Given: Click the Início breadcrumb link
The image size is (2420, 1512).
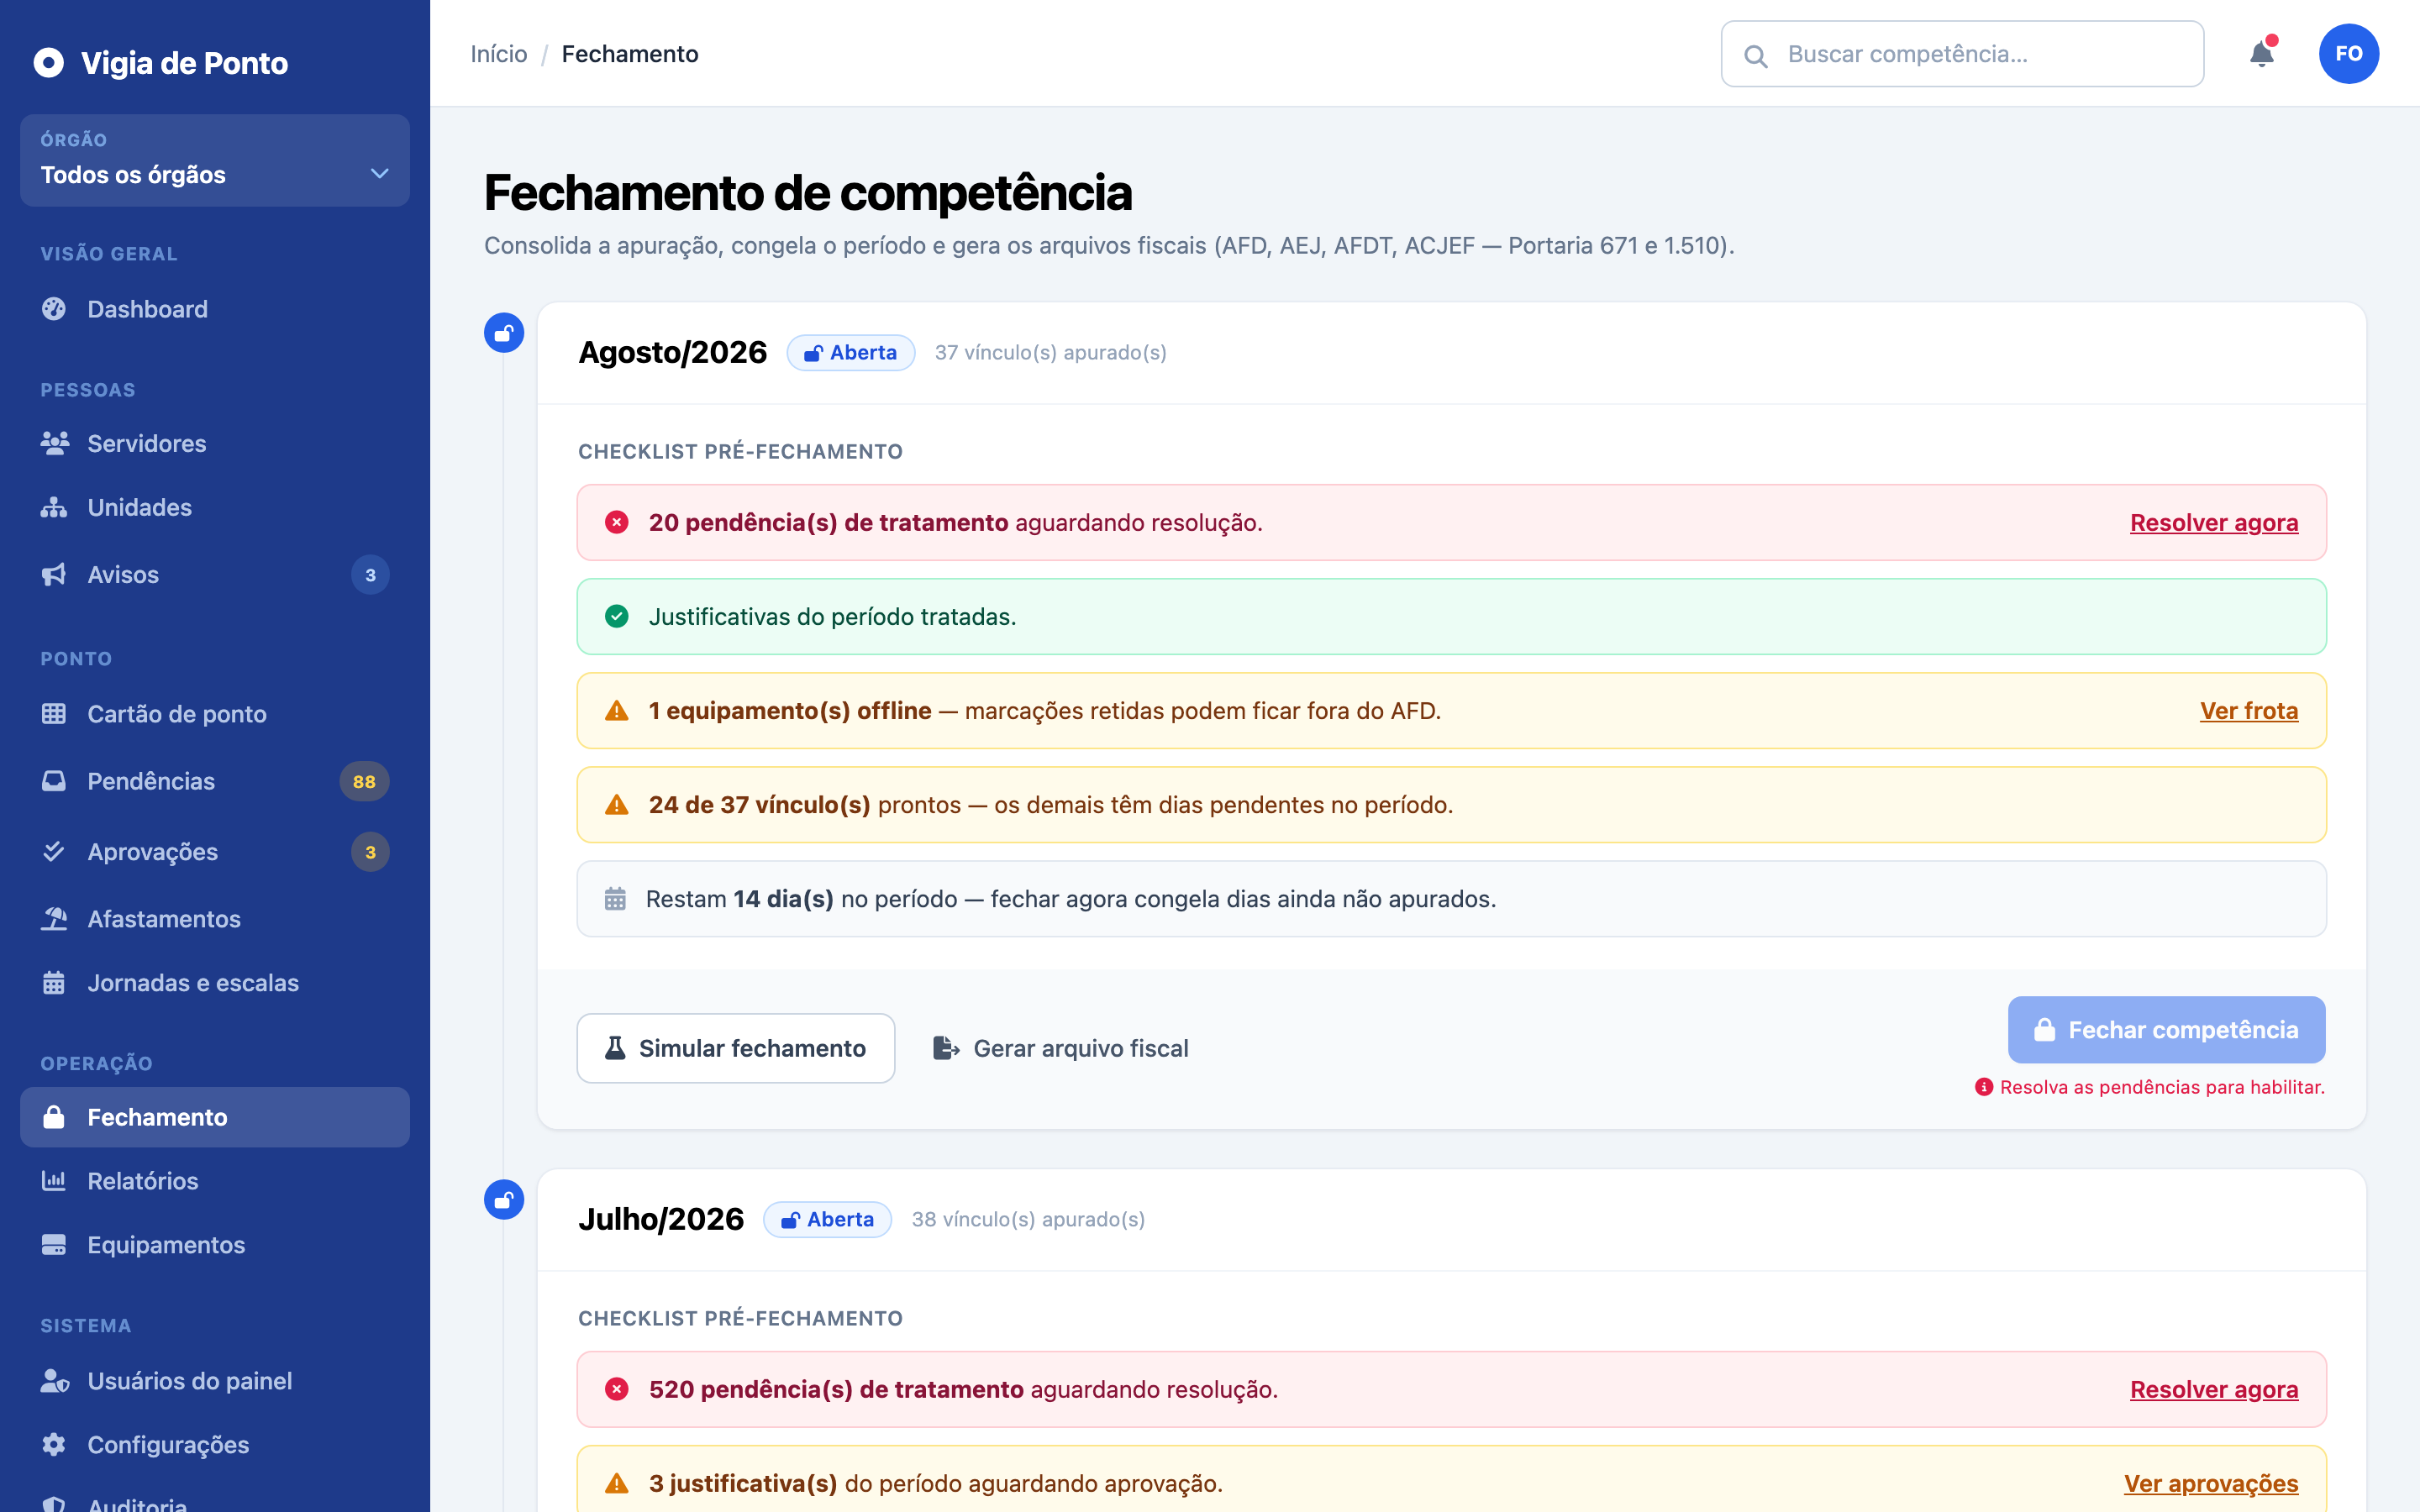Looking at the screenshot, I should tap(499, 54).
